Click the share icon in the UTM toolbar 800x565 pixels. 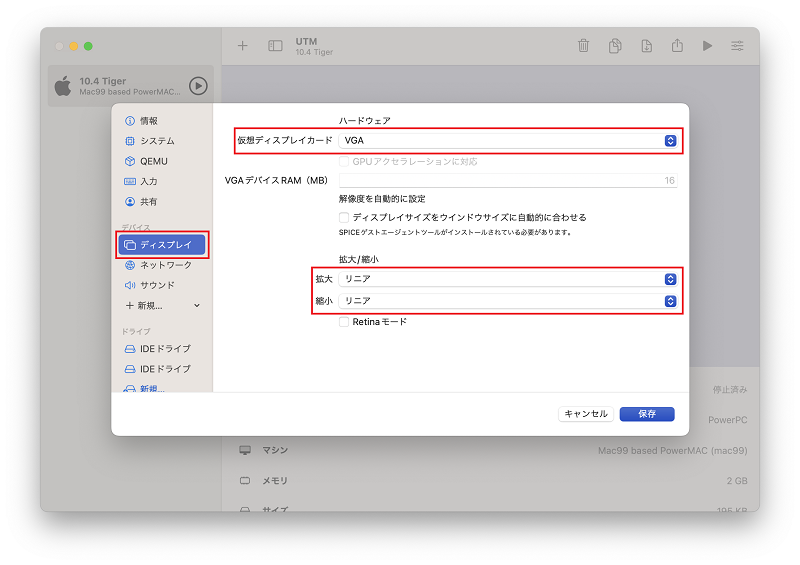677,45
